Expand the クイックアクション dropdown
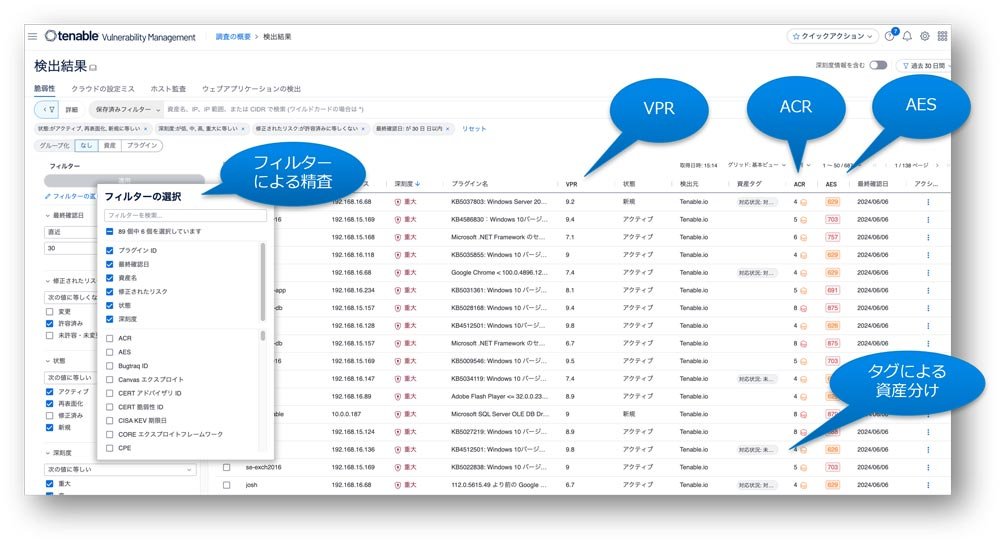This screenshot has height=544, width=1000. pos(832,37)
